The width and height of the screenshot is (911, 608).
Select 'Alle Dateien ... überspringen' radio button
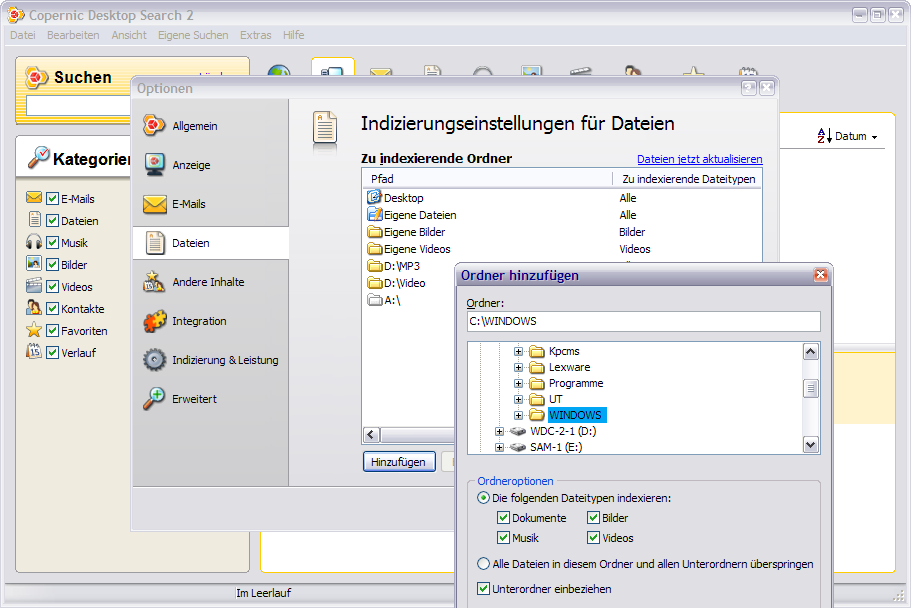[483, 563]
